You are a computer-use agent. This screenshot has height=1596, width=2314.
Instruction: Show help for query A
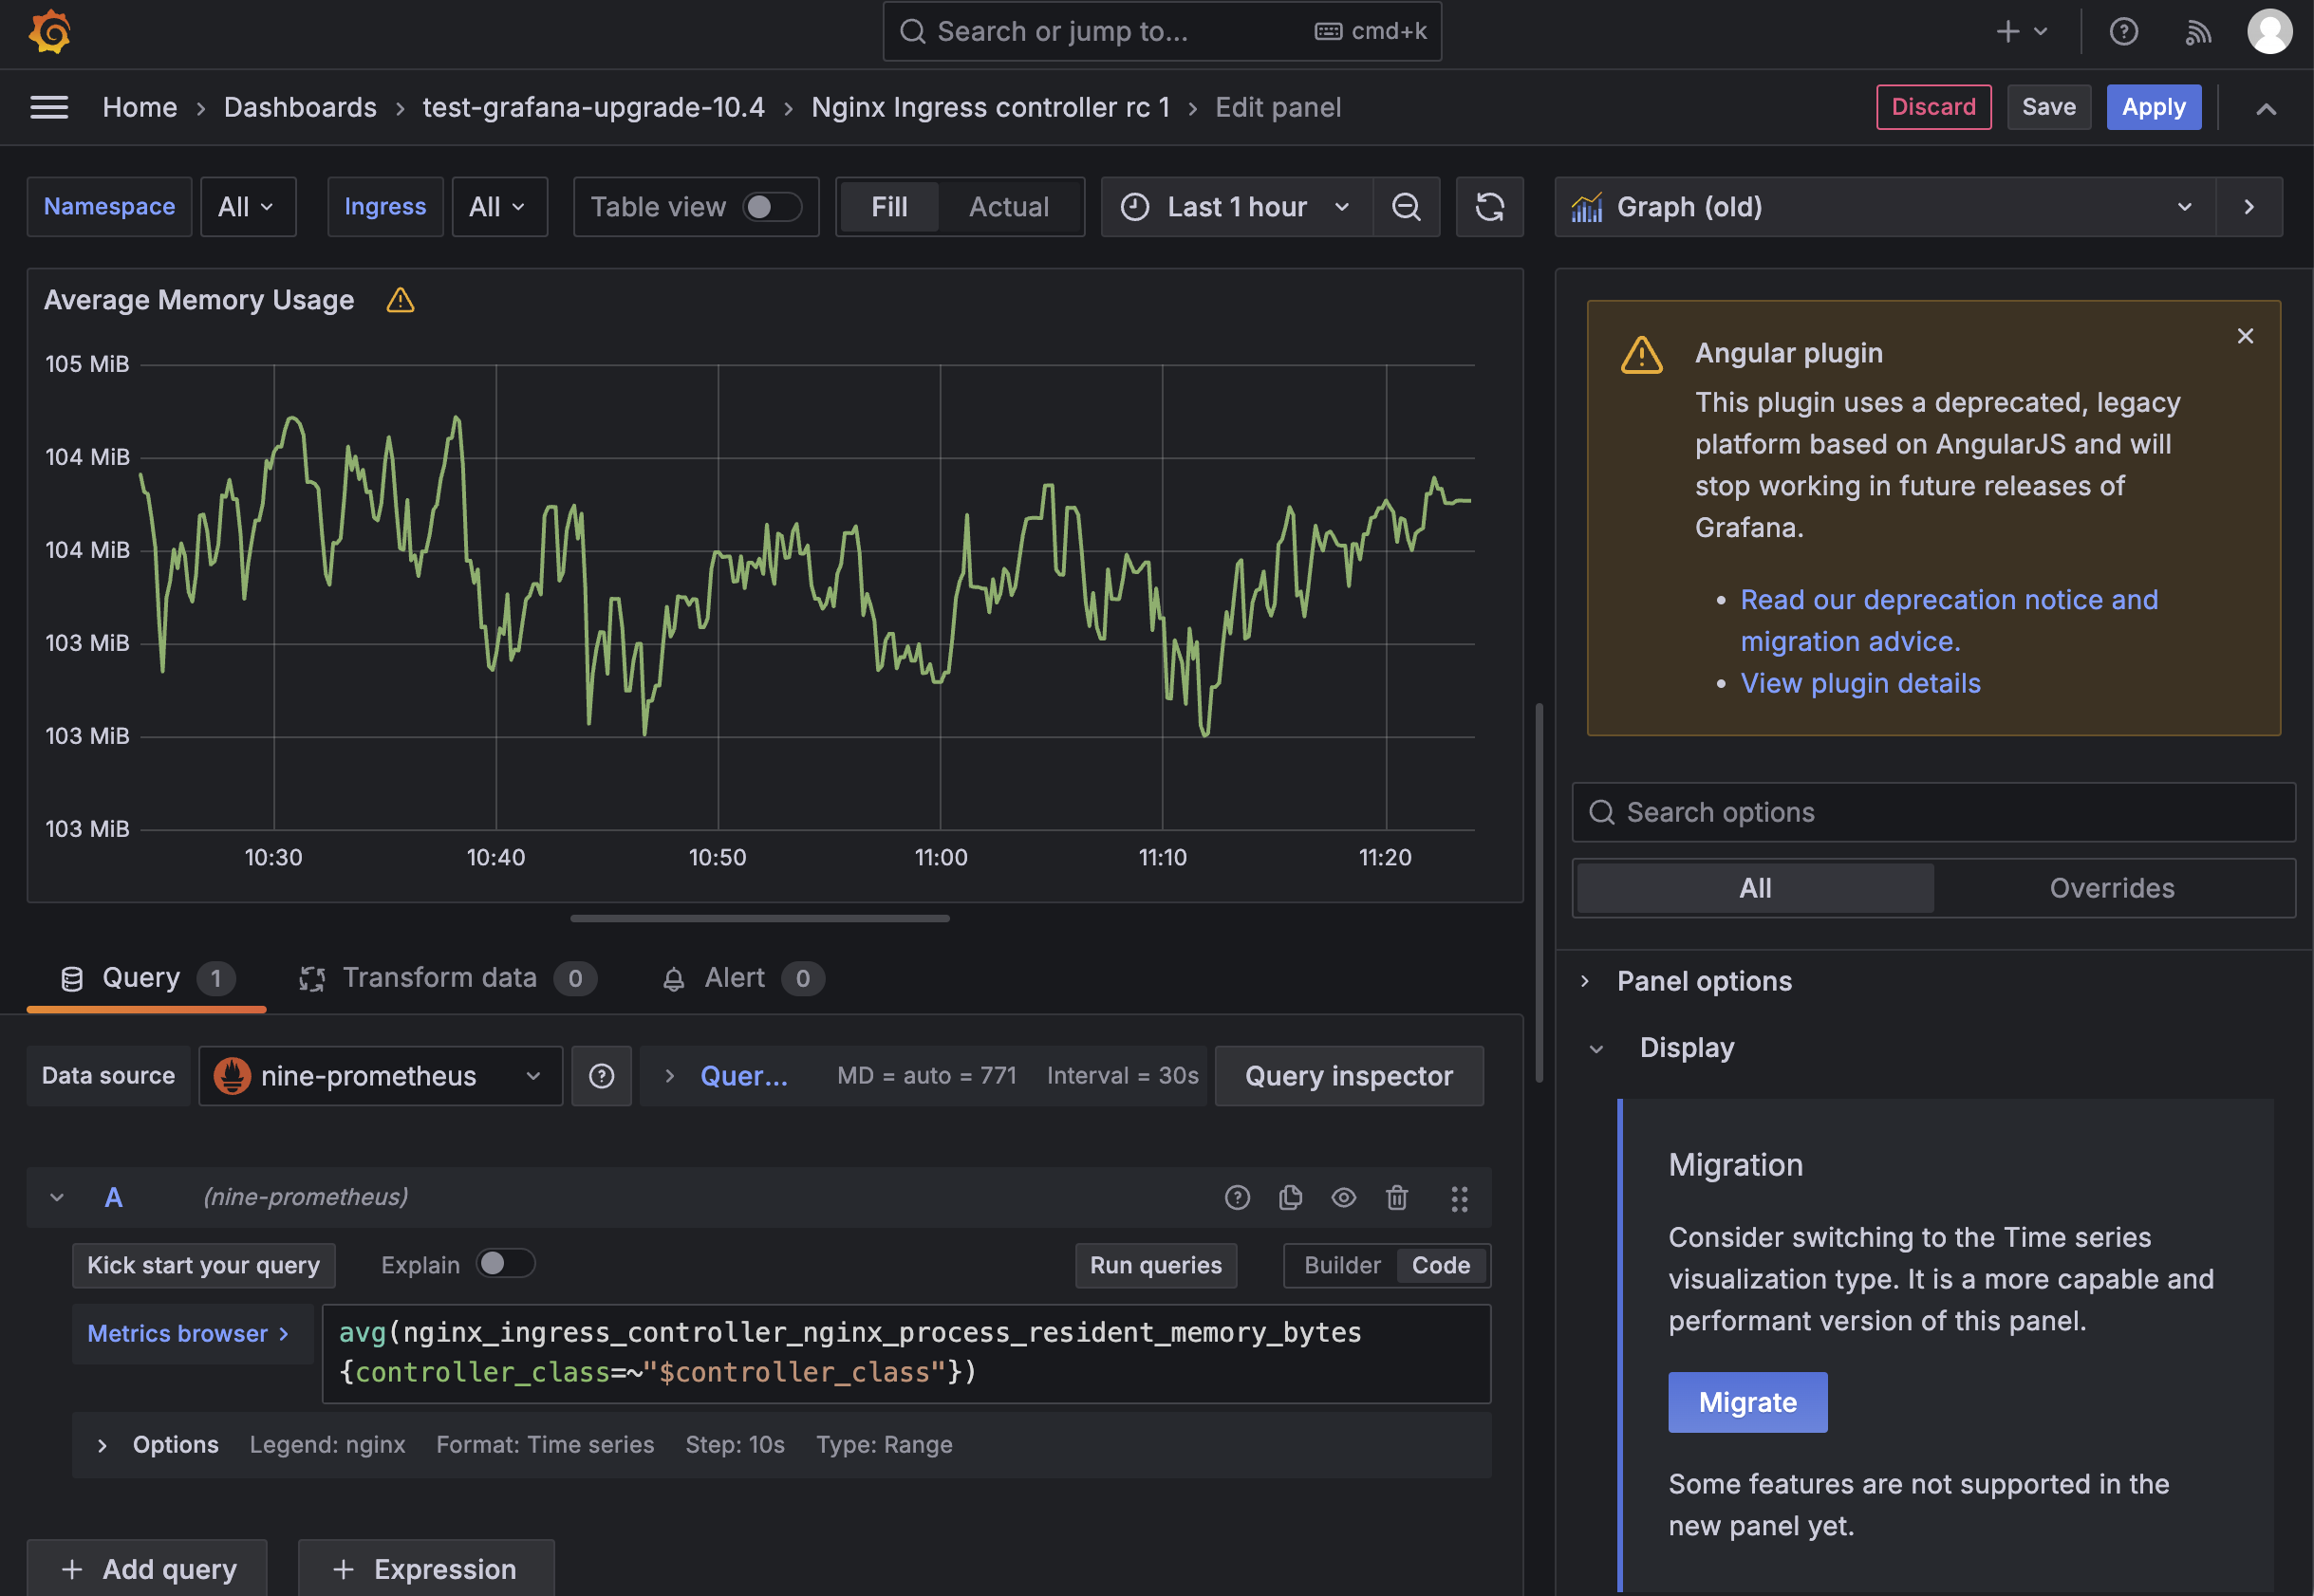1237,1198
